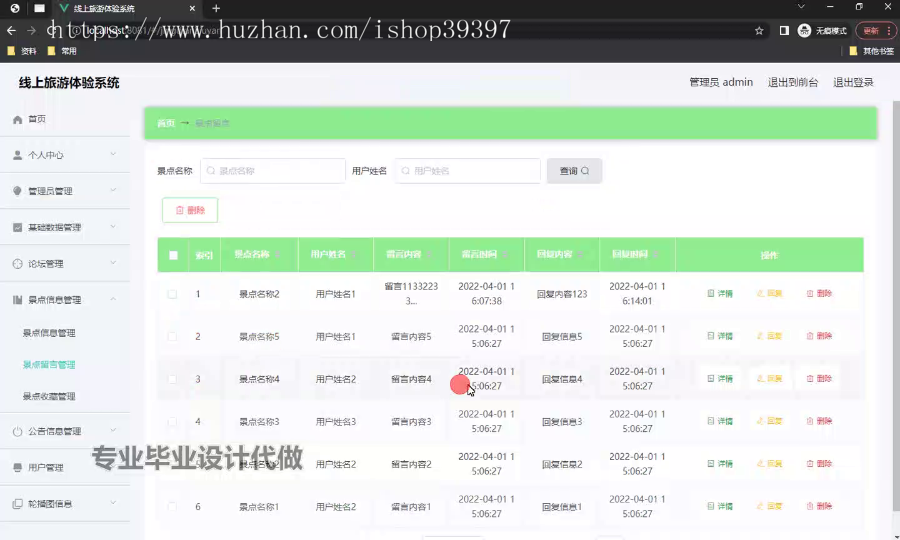Screen dimensions: 900x540
Task: Click 回复 for row 景点名称5
Action: tap(769, 336)
